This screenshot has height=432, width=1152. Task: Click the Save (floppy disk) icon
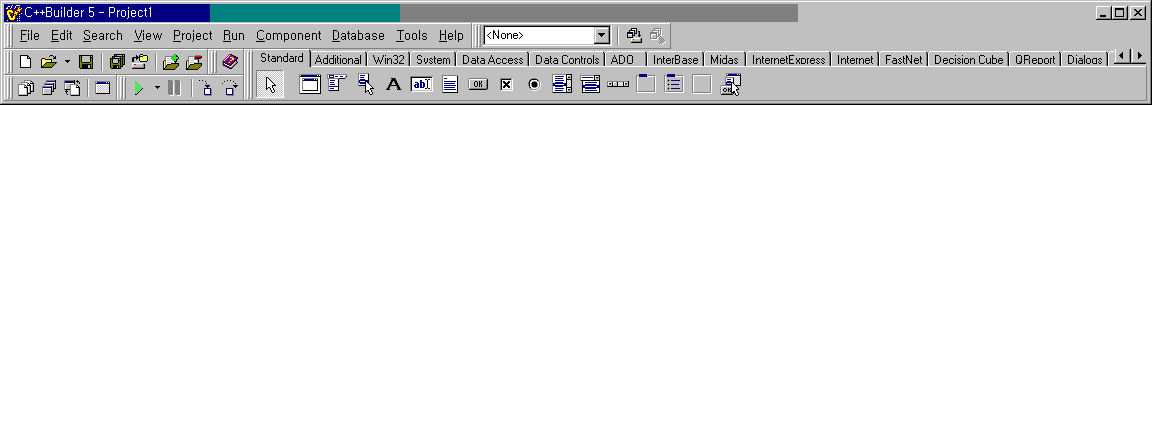86,62
